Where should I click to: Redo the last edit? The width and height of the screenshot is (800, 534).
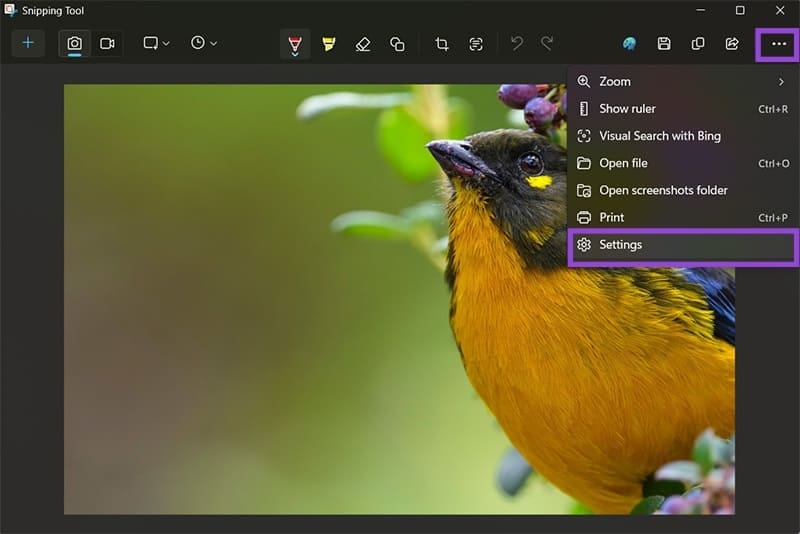click(547, 44)
